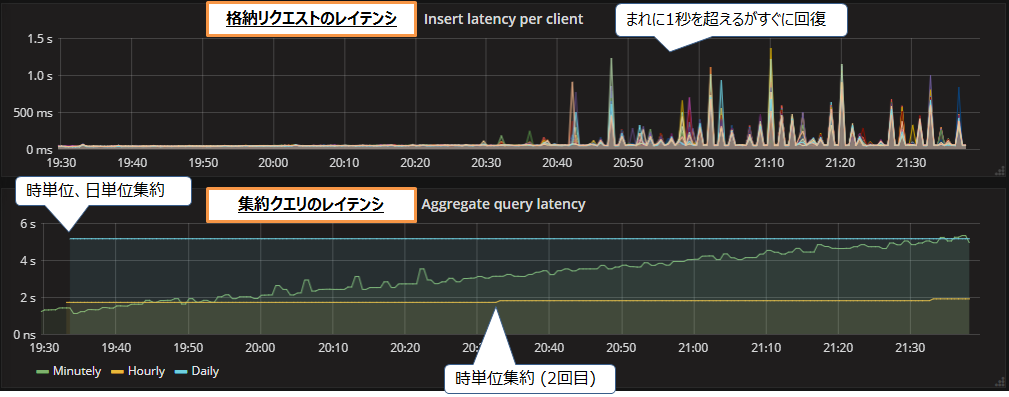Toggle the Hourly series in legend

138,371
